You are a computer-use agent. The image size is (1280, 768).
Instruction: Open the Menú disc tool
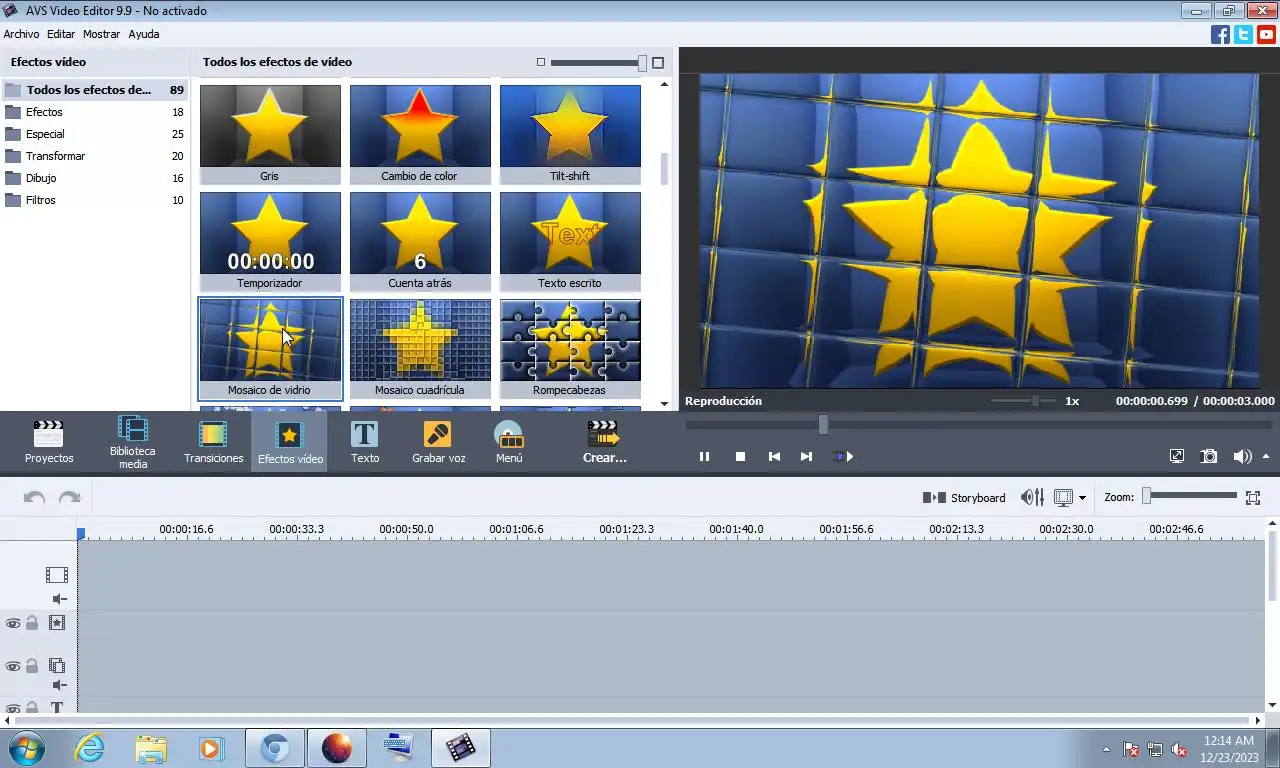coord(509,442)
